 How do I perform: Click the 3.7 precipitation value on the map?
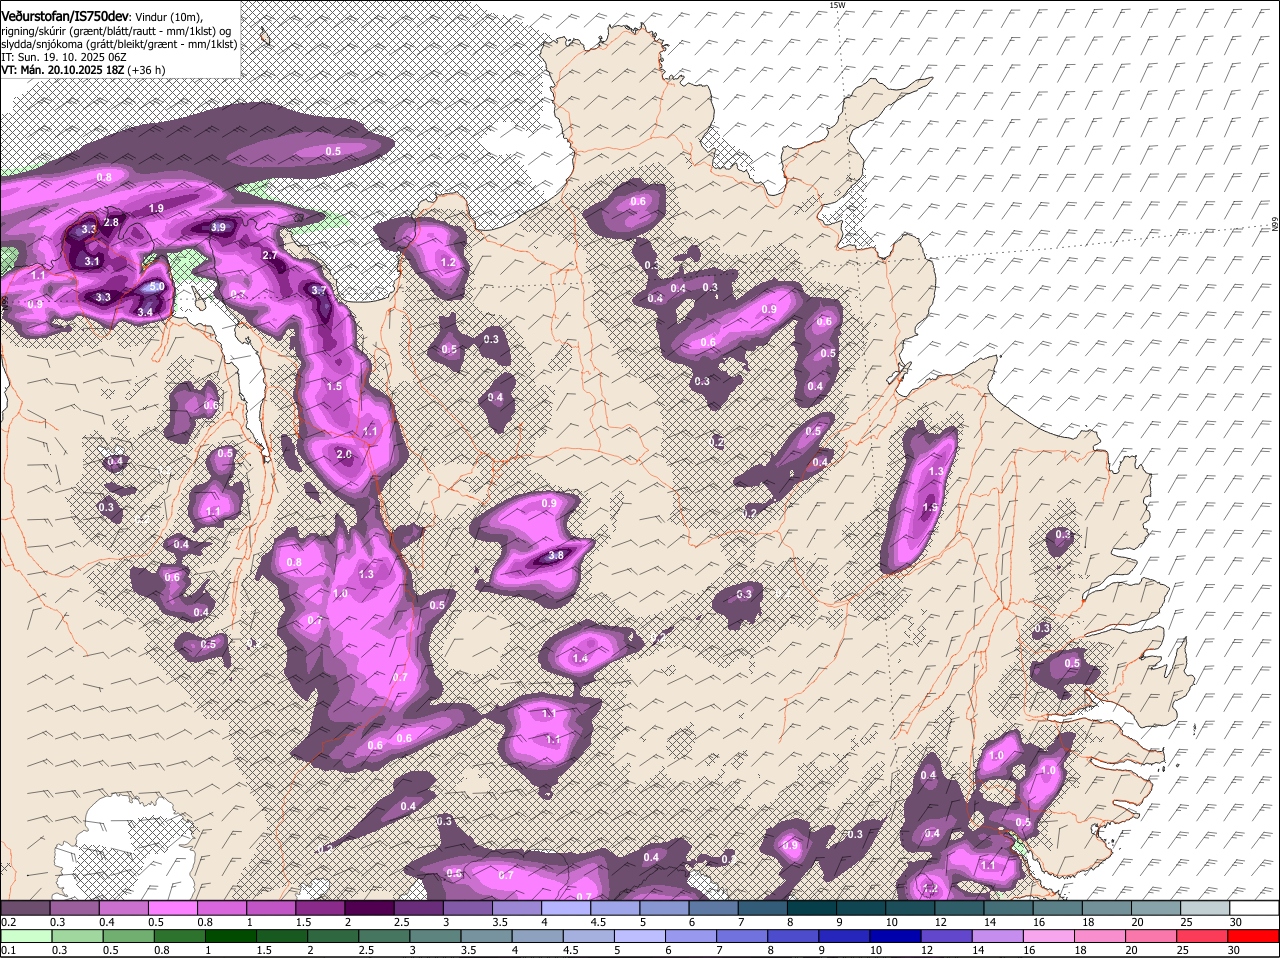319,290
